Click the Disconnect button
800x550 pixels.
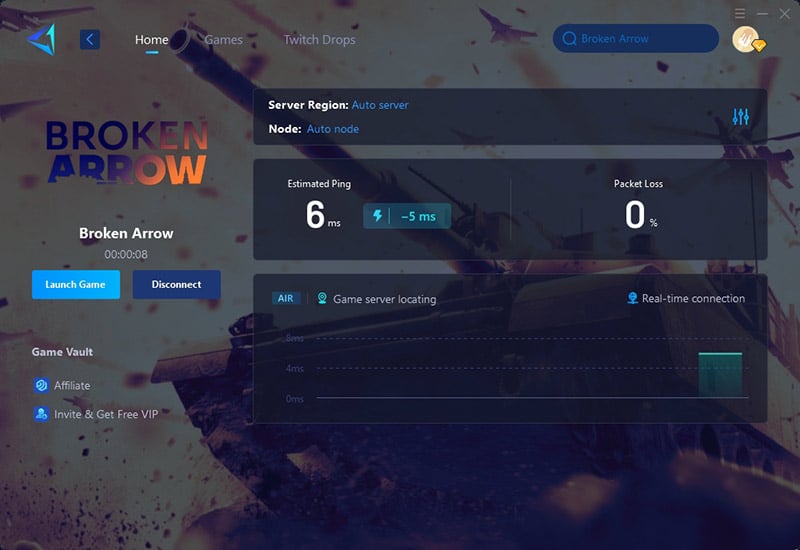click(x=177, y=285)
